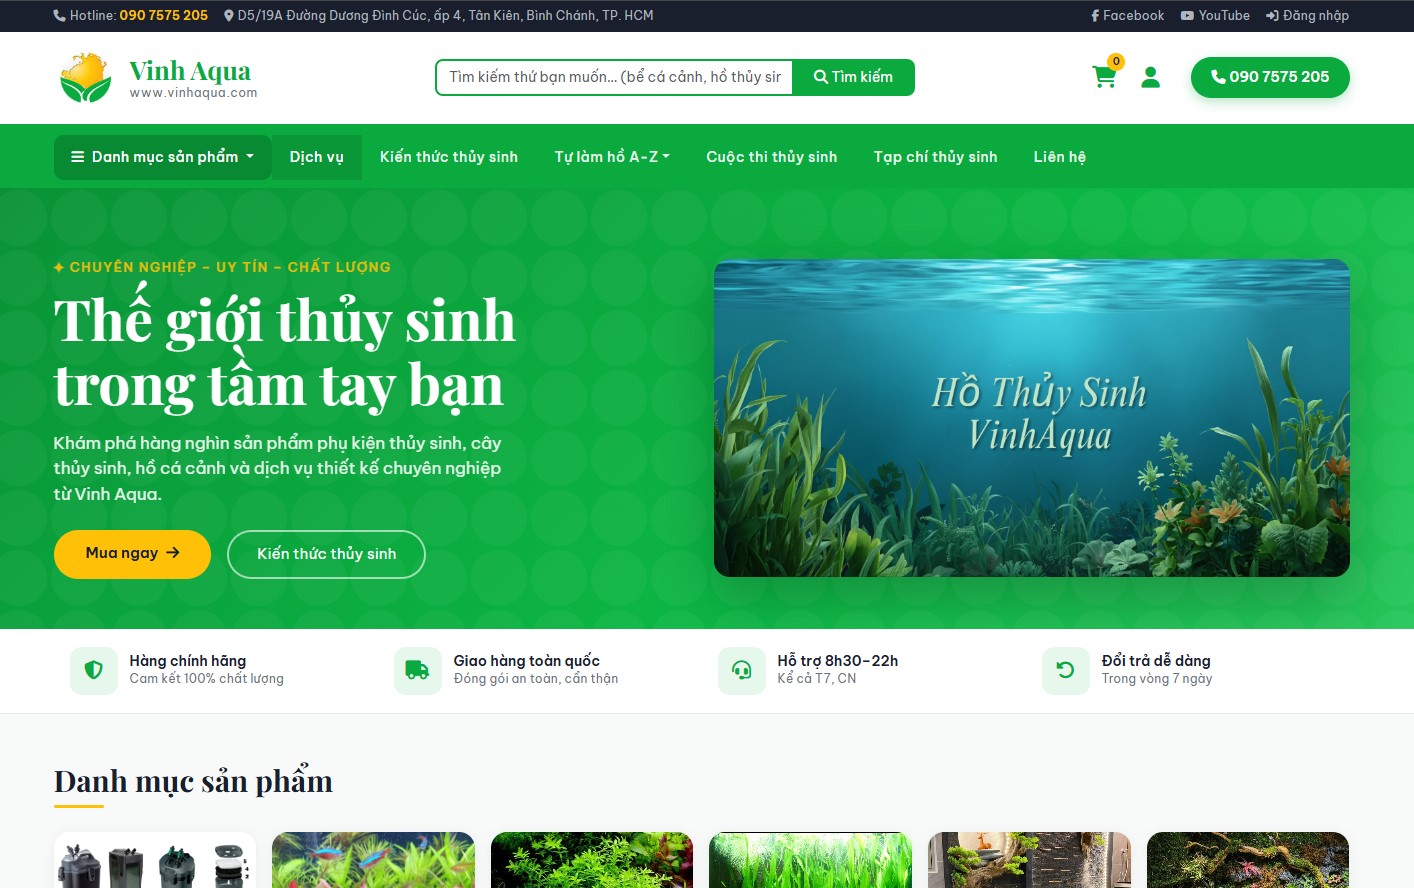This screenshot has width=1414, height=888.
Task: Click the return arrow icon for Đổi trả
Action: tap(1065, 670)
